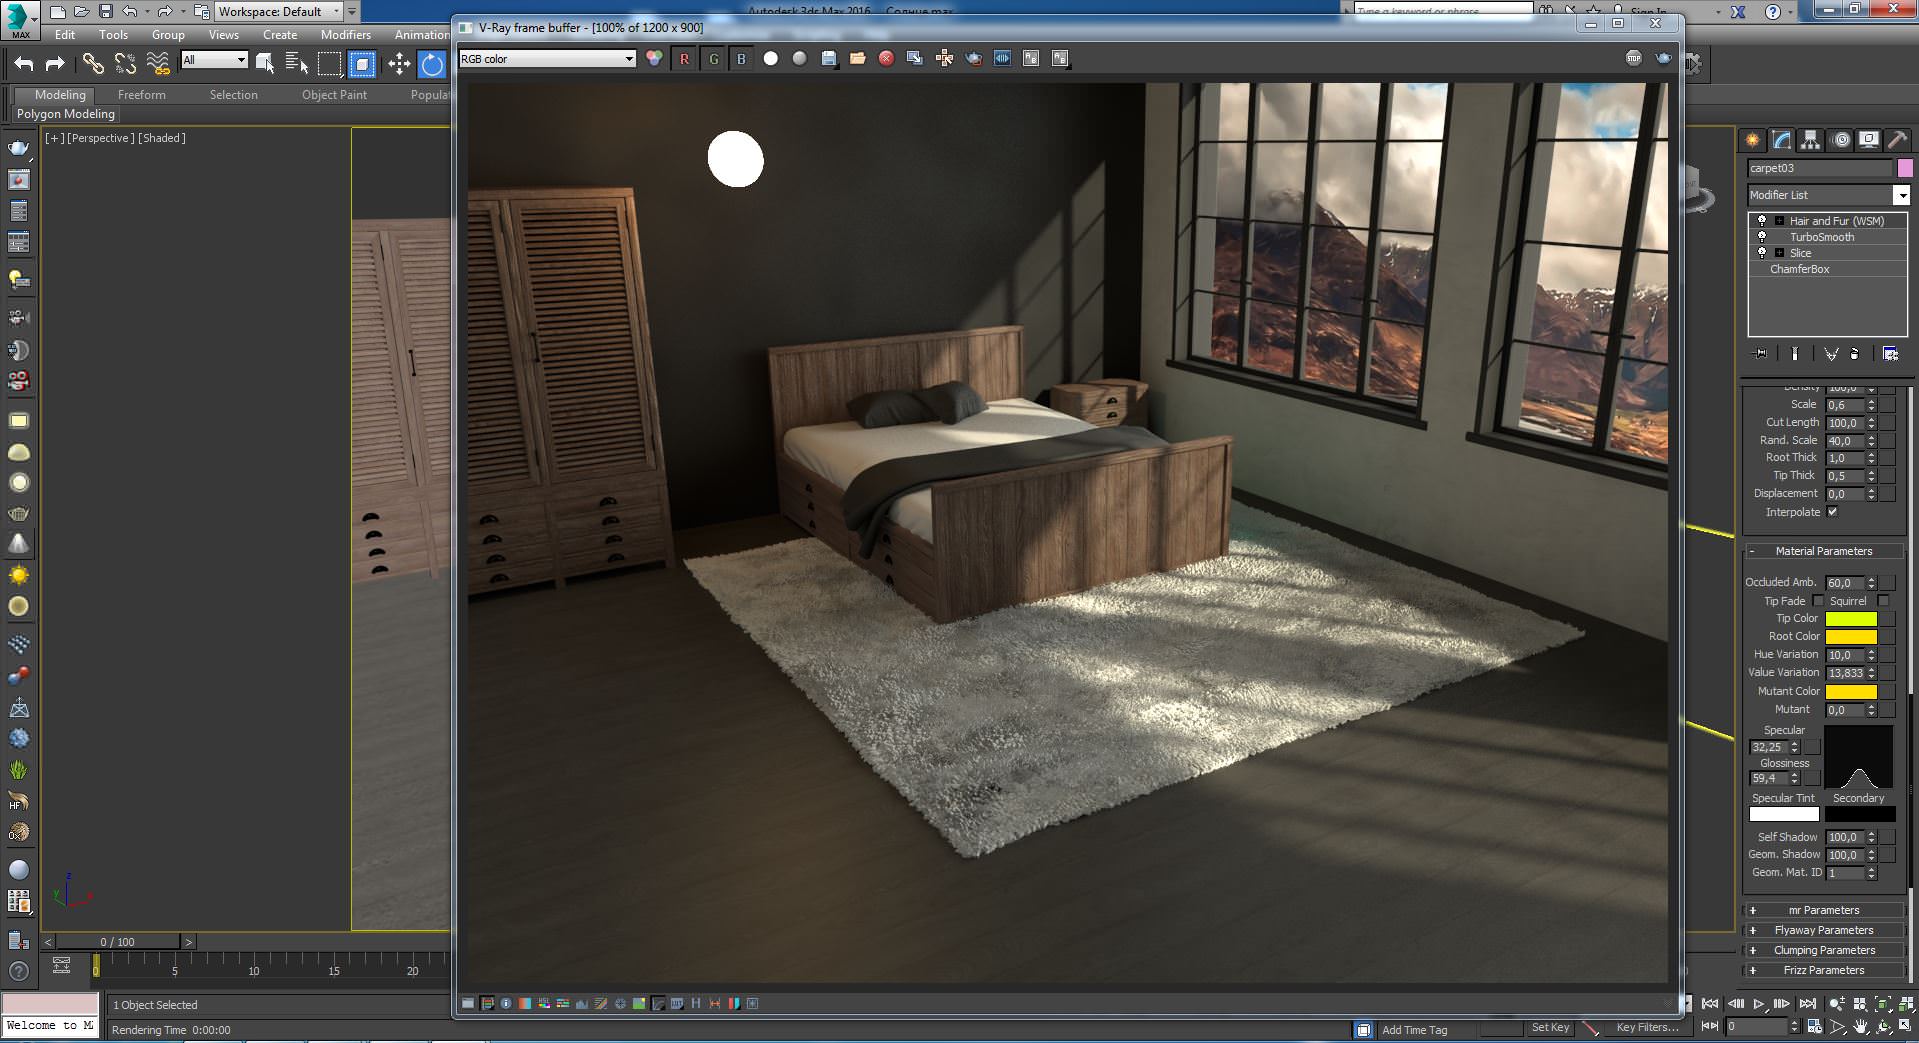The image size is (1919, 1043).
Task: Expand the mr Parameters rollout
Action: (x=1824, y=910)
